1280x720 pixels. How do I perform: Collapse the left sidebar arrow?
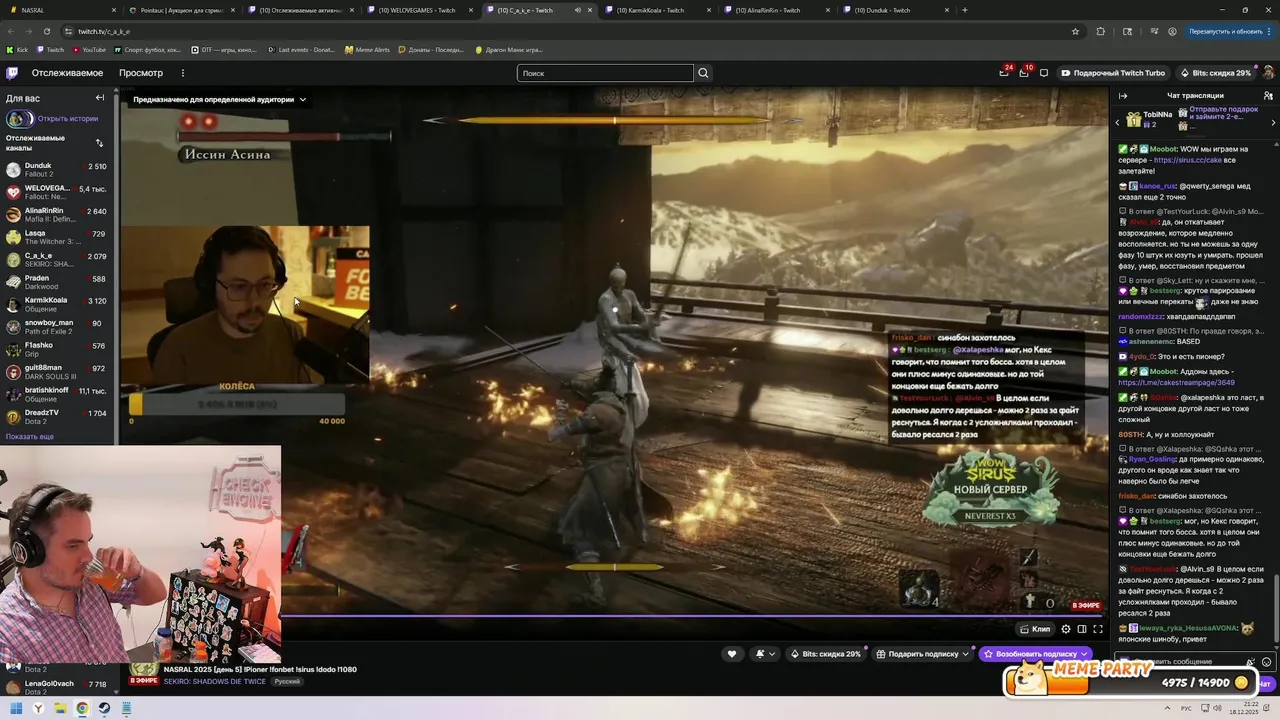click(100, 98)
